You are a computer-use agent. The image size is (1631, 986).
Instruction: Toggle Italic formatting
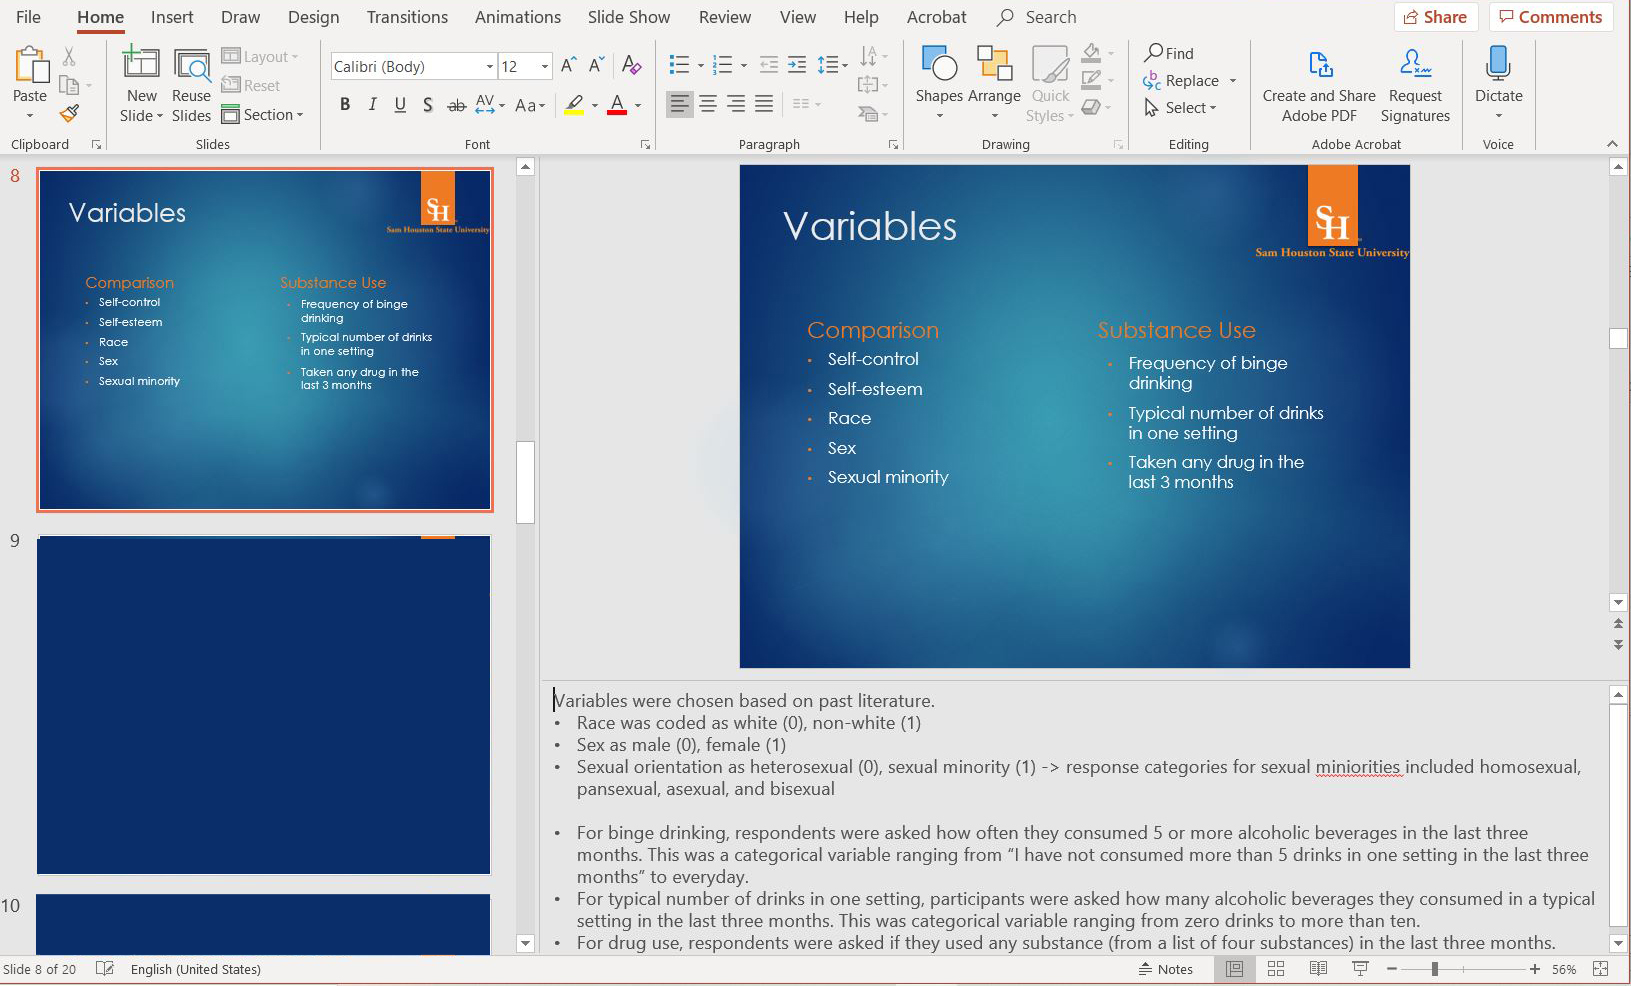(373, 105)
